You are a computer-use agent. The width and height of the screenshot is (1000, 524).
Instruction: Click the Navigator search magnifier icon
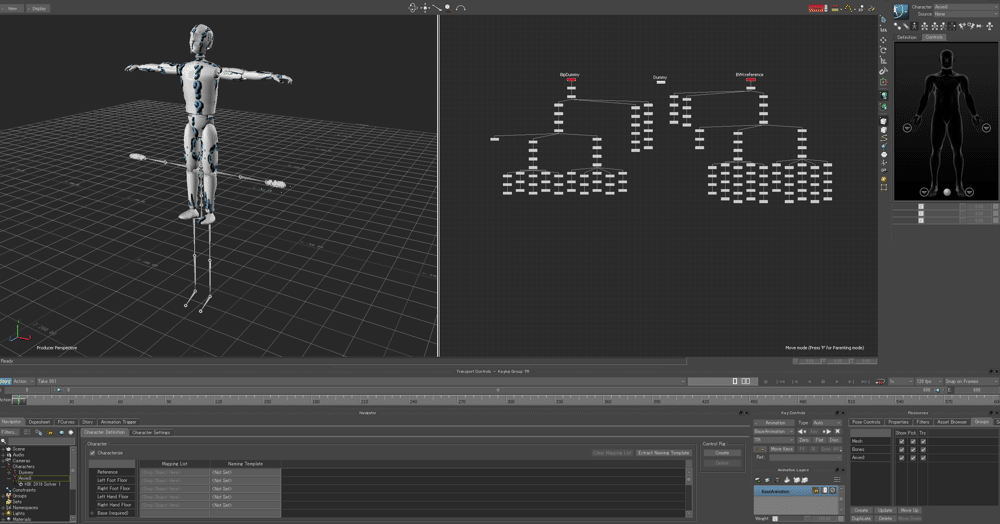4,441
